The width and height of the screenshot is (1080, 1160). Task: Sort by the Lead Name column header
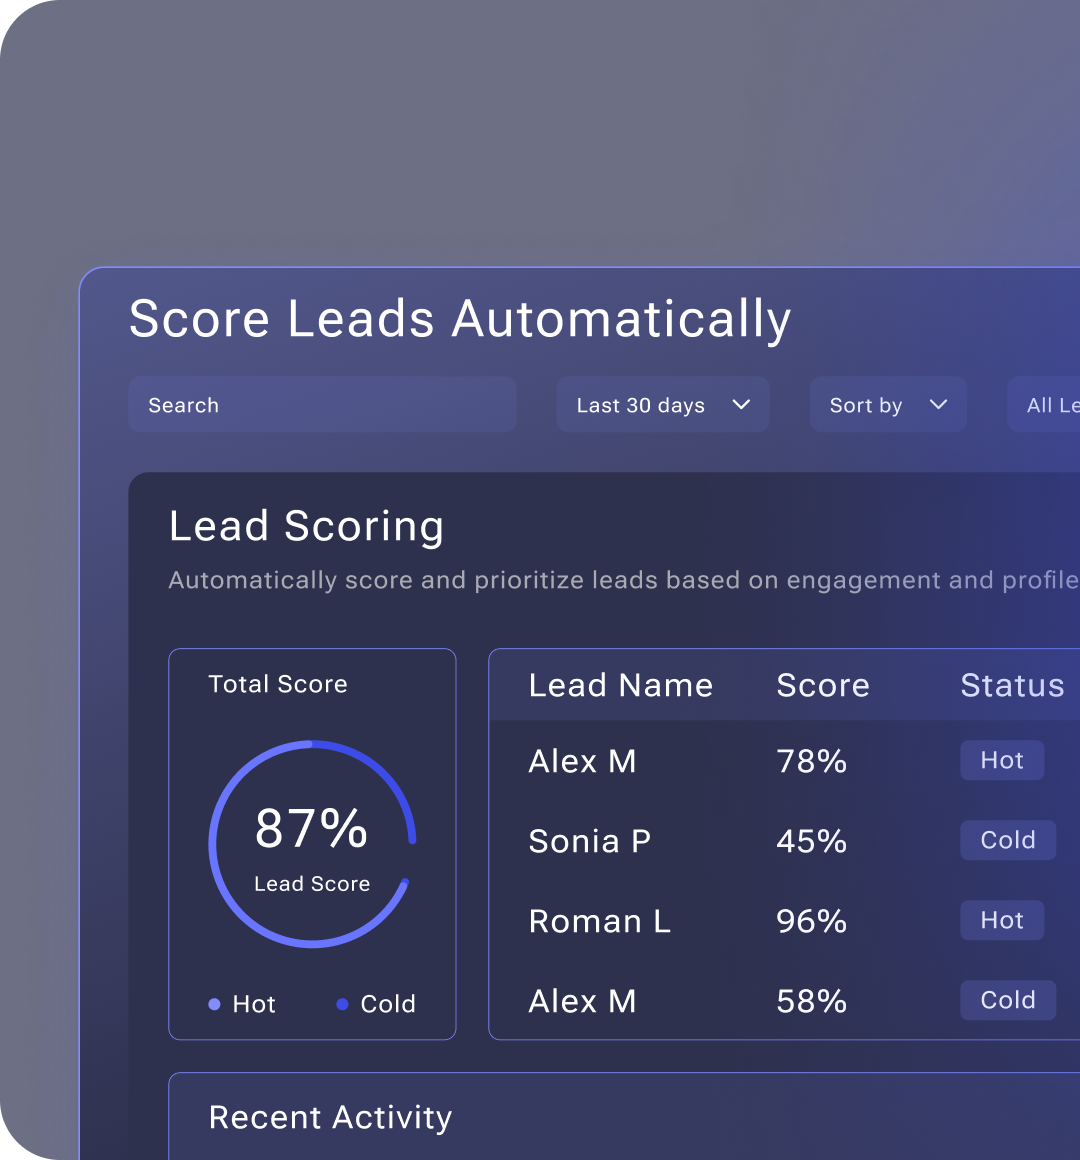[x=620, y=685]
